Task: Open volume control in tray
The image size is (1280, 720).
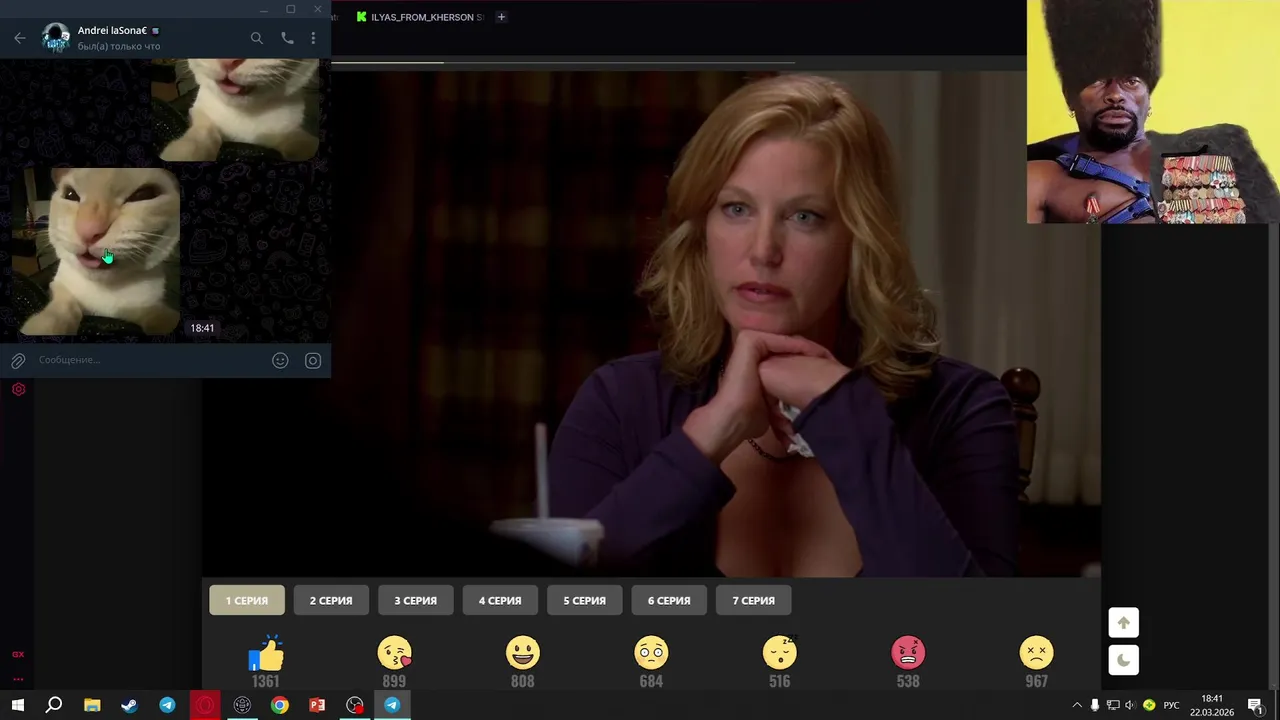Action: coord(1131,705)
